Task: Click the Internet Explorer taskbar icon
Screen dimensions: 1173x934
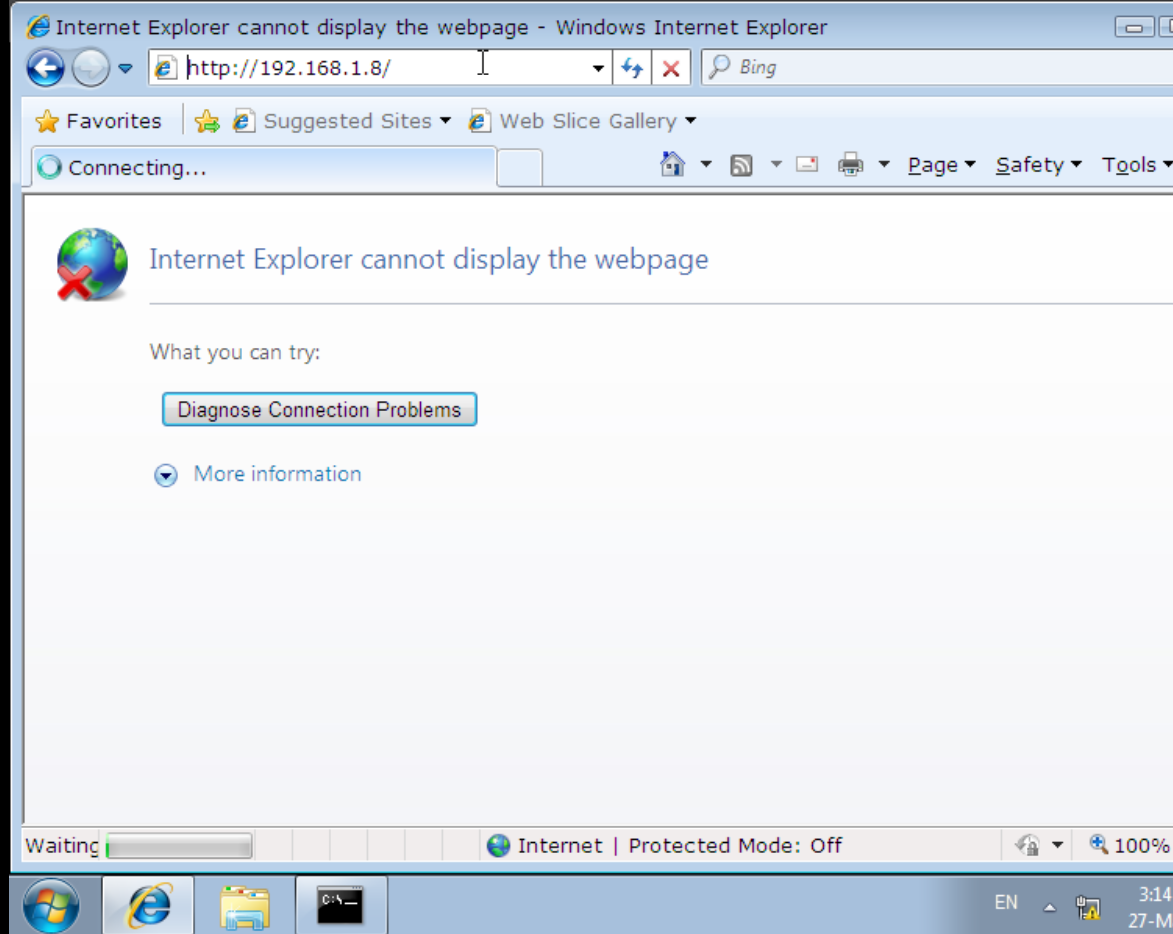Action: tap(148, 906)
